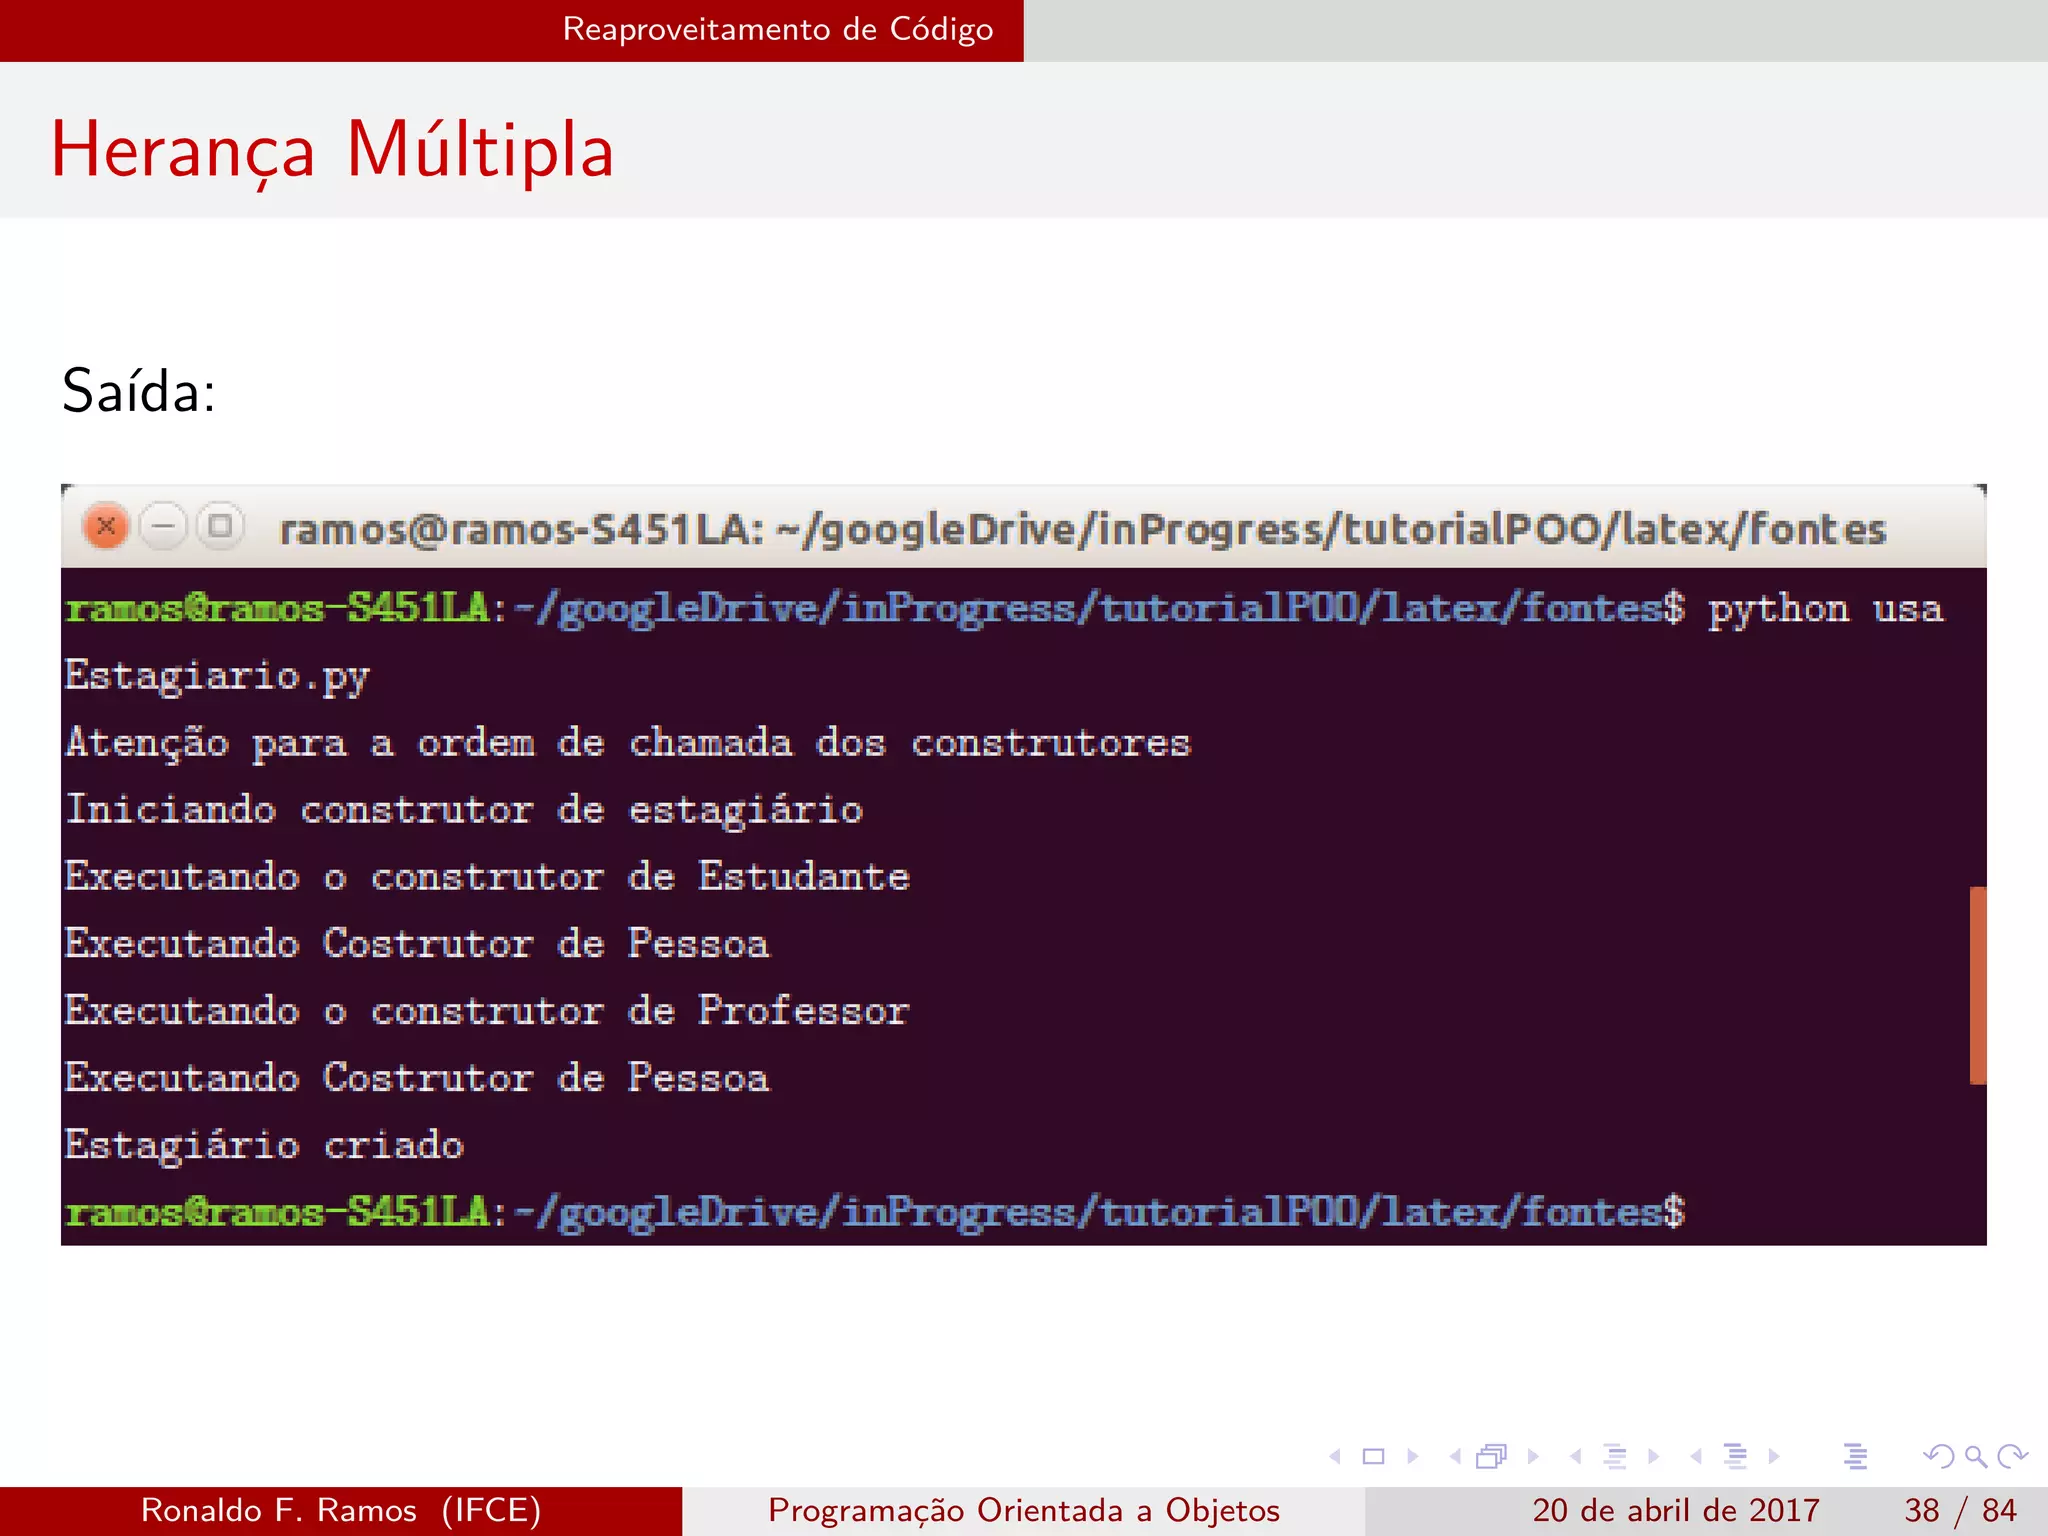Click the go-back curved arrow icon

coord(1938,1457)
